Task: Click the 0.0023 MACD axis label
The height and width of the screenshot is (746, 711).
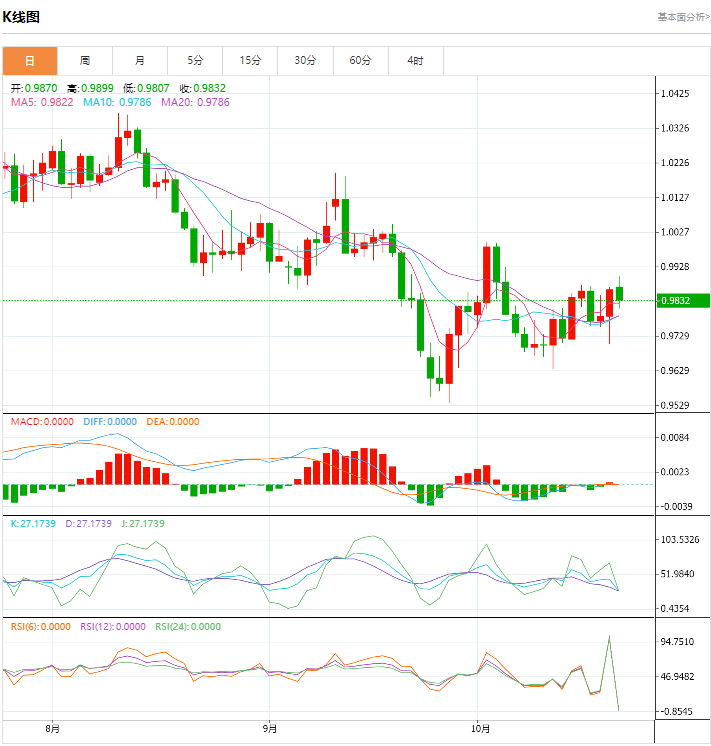Action: pos(675,472)
